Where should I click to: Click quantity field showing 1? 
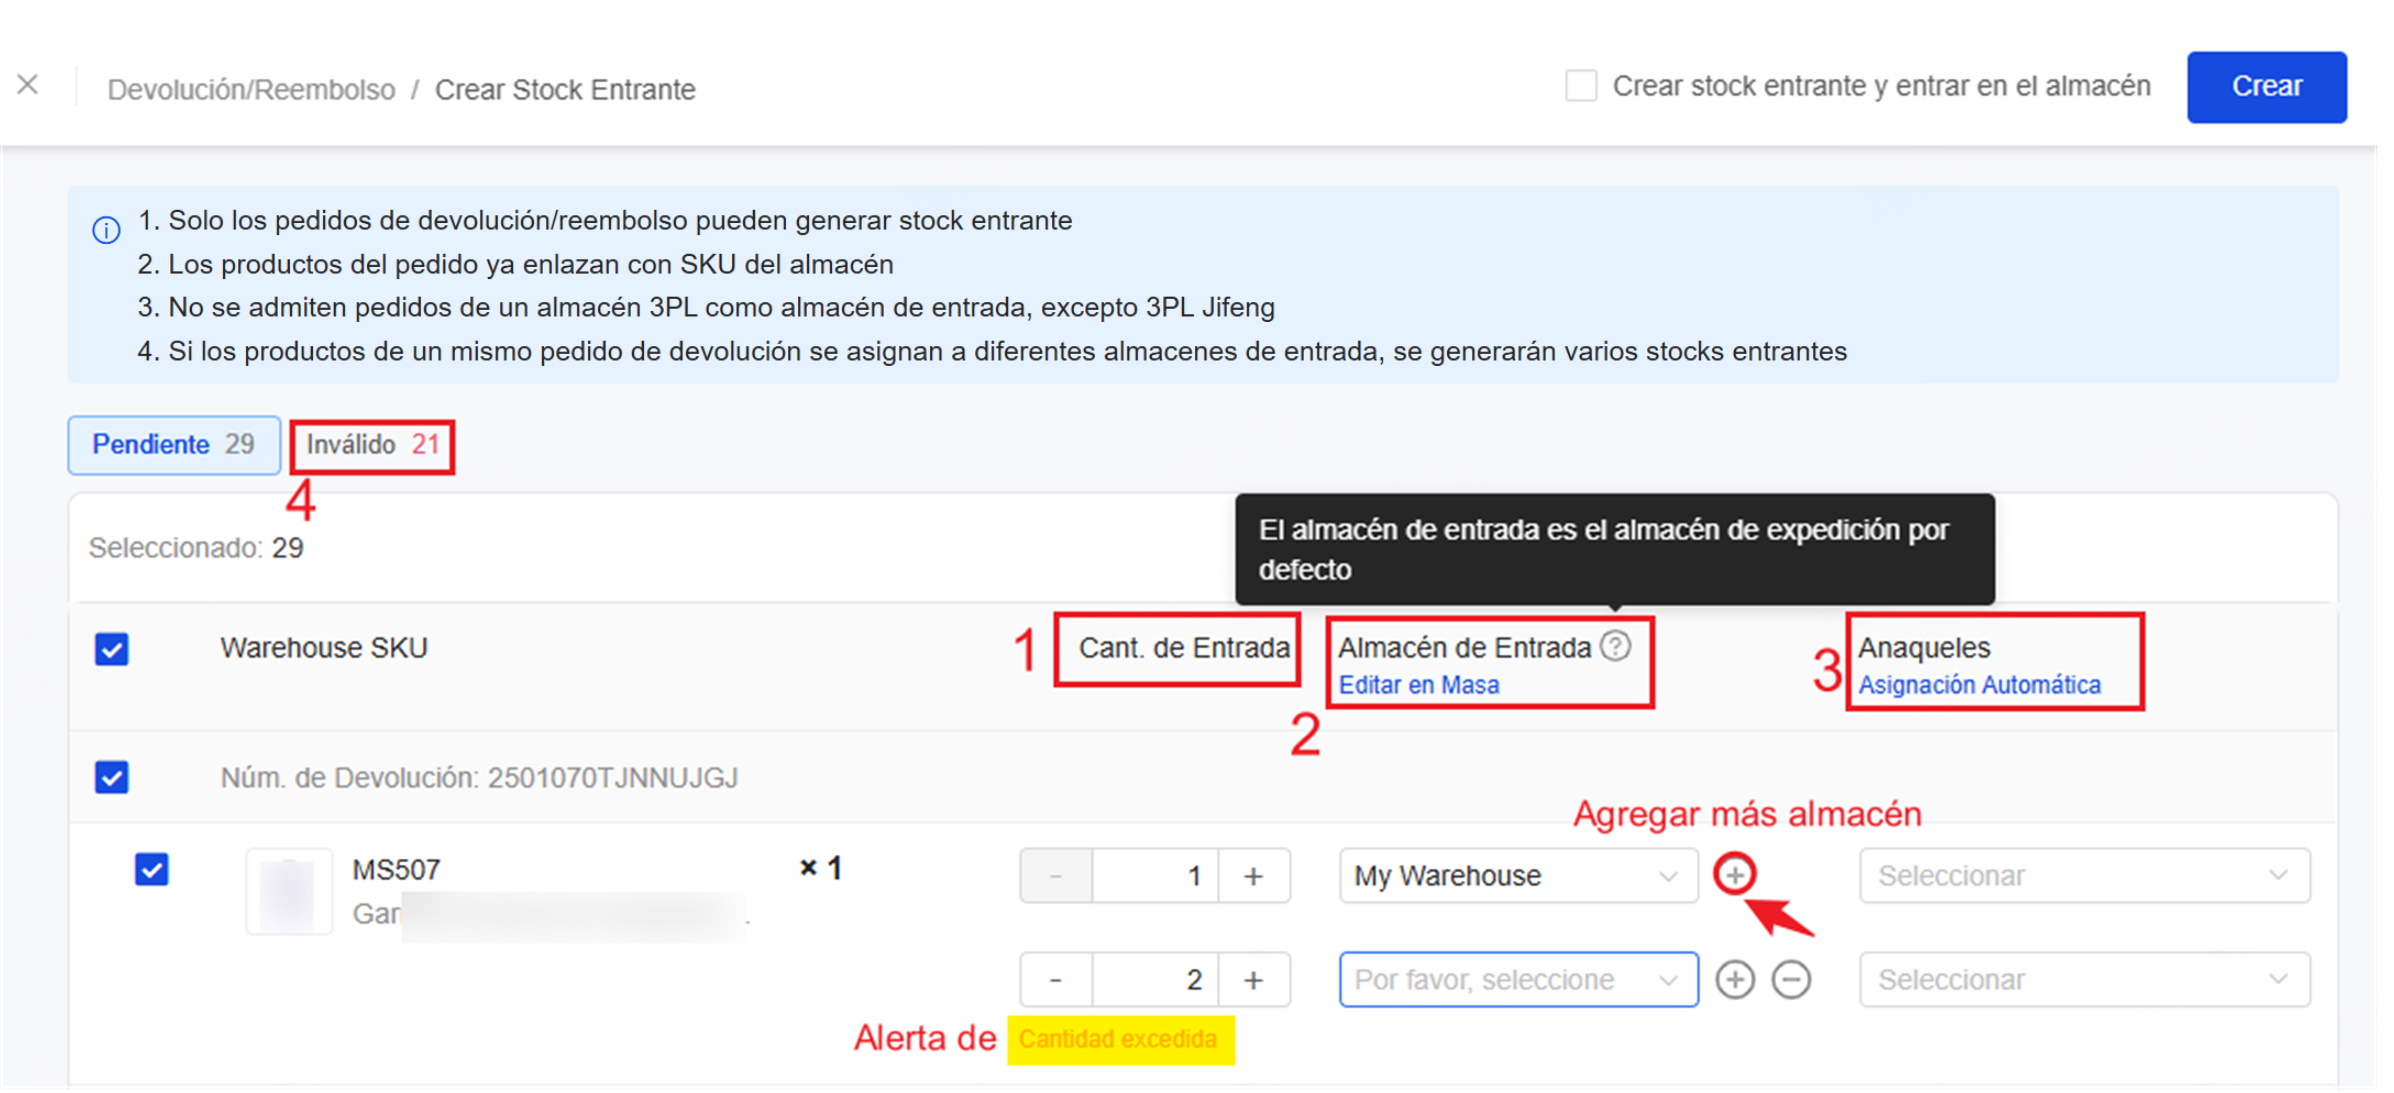(x=1155, y=876)
